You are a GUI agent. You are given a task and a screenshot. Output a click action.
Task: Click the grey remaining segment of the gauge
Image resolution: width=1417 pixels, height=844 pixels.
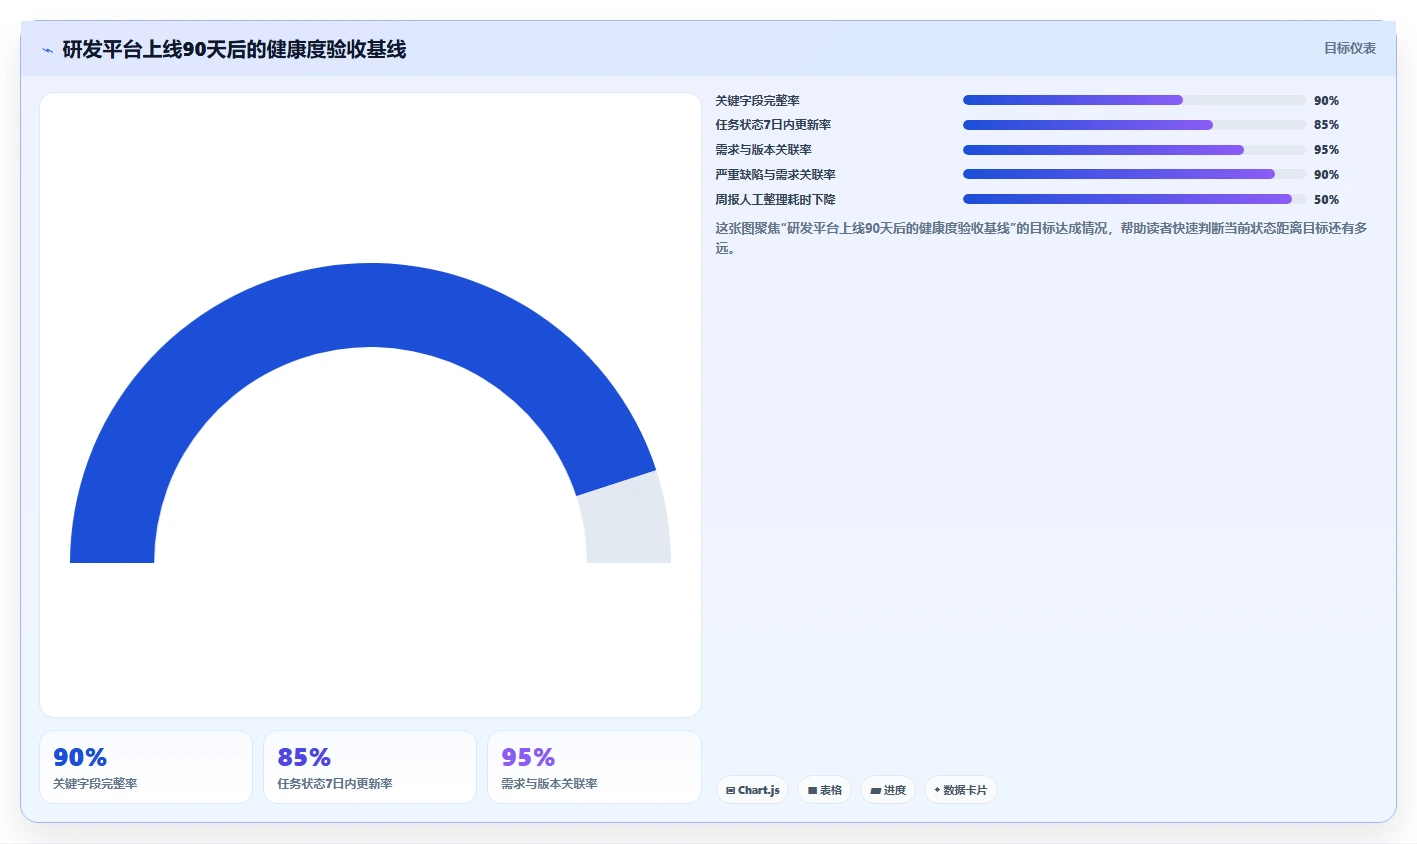626,520
